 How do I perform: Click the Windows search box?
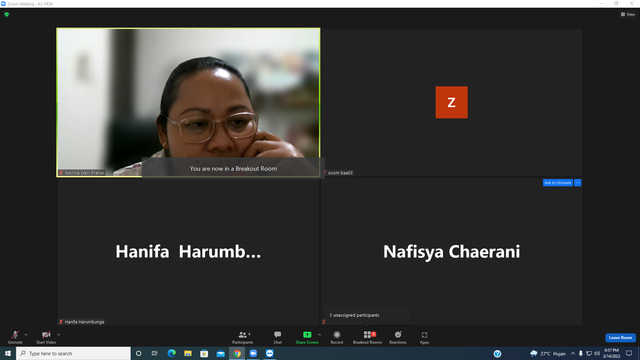coord(73,353)
